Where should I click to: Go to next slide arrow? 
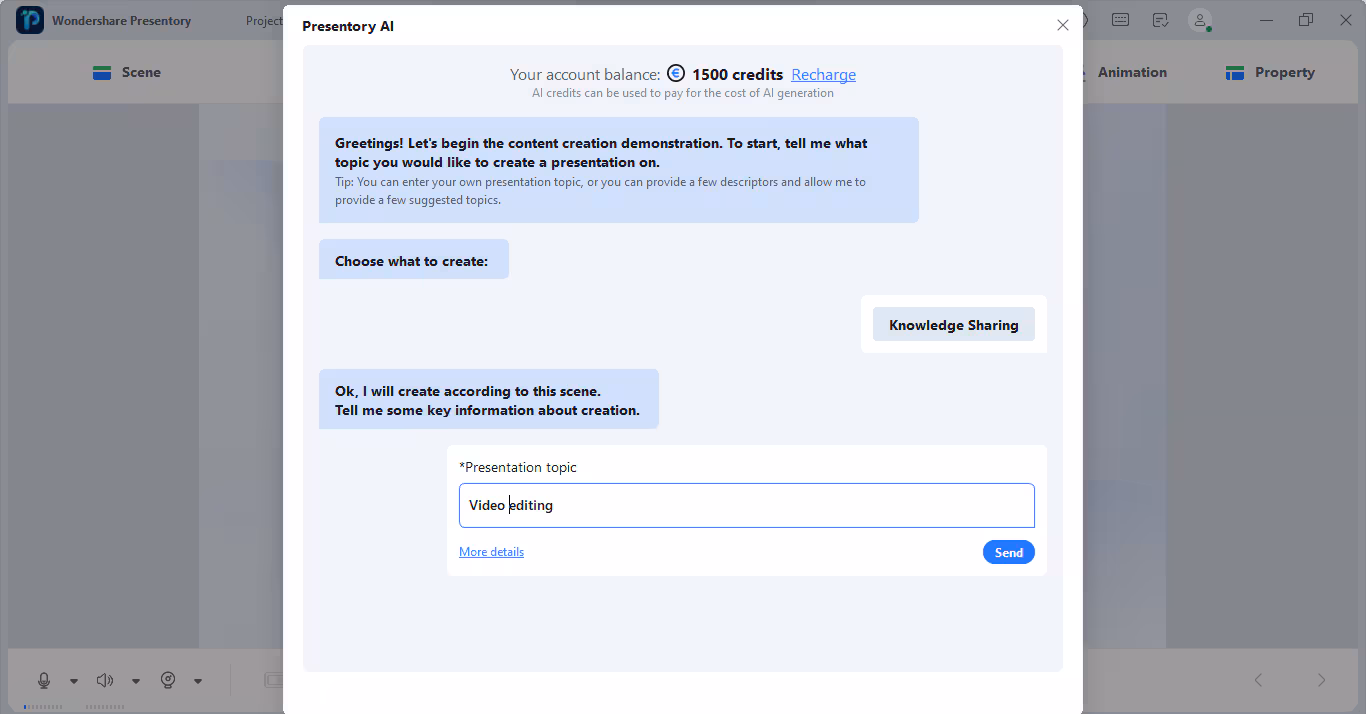coord(1321,680)
